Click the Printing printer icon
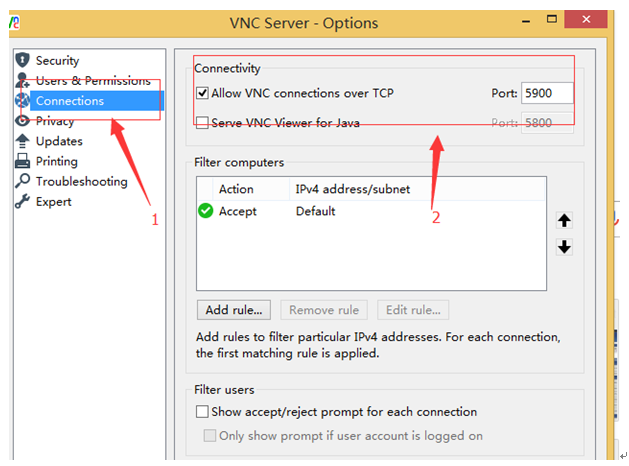629x466 pixels. (22, 161)
